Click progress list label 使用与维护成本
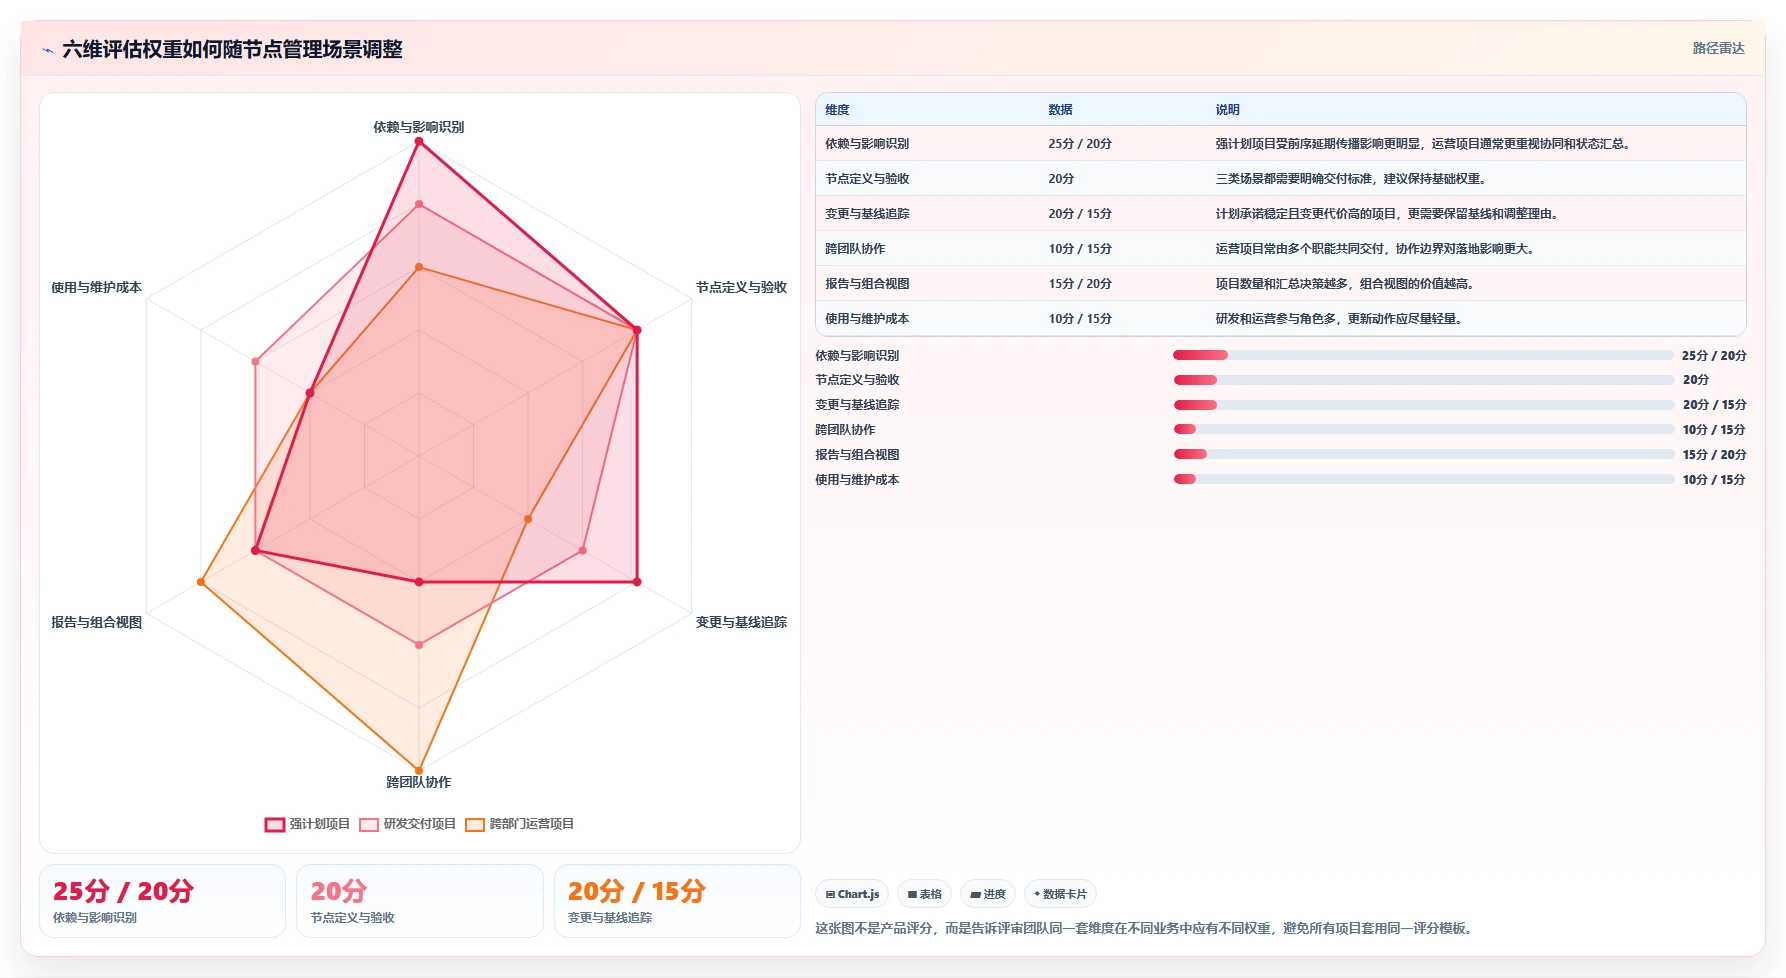Screen dimensions: 1786x978 pyautogui.click(x=857, y=480)
